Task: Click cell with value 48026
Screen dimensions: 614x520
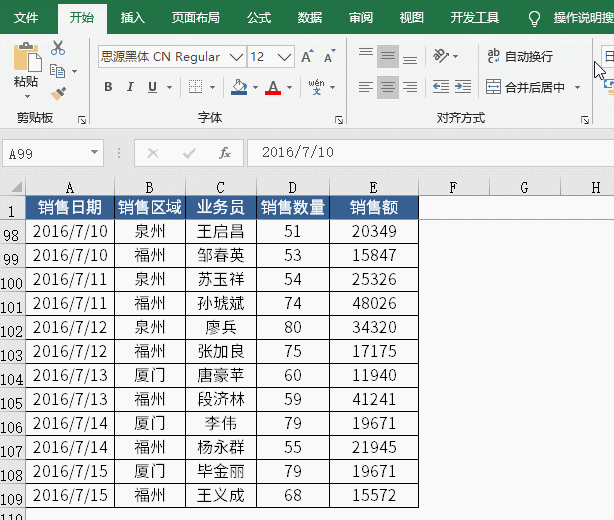Action: point(374,303)
